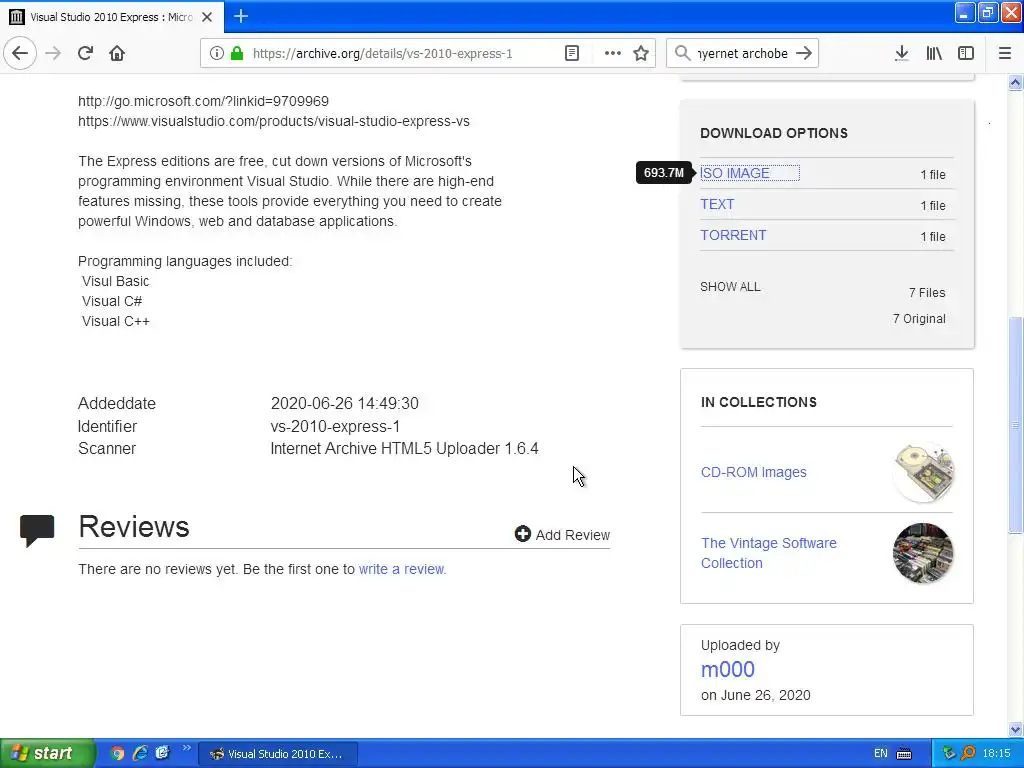Image resolution: width=1024 pixels, height=768 pixels.
Task: Click the Addeddate value 2020-06-26 14:49:30
Action: pos(344,404)
